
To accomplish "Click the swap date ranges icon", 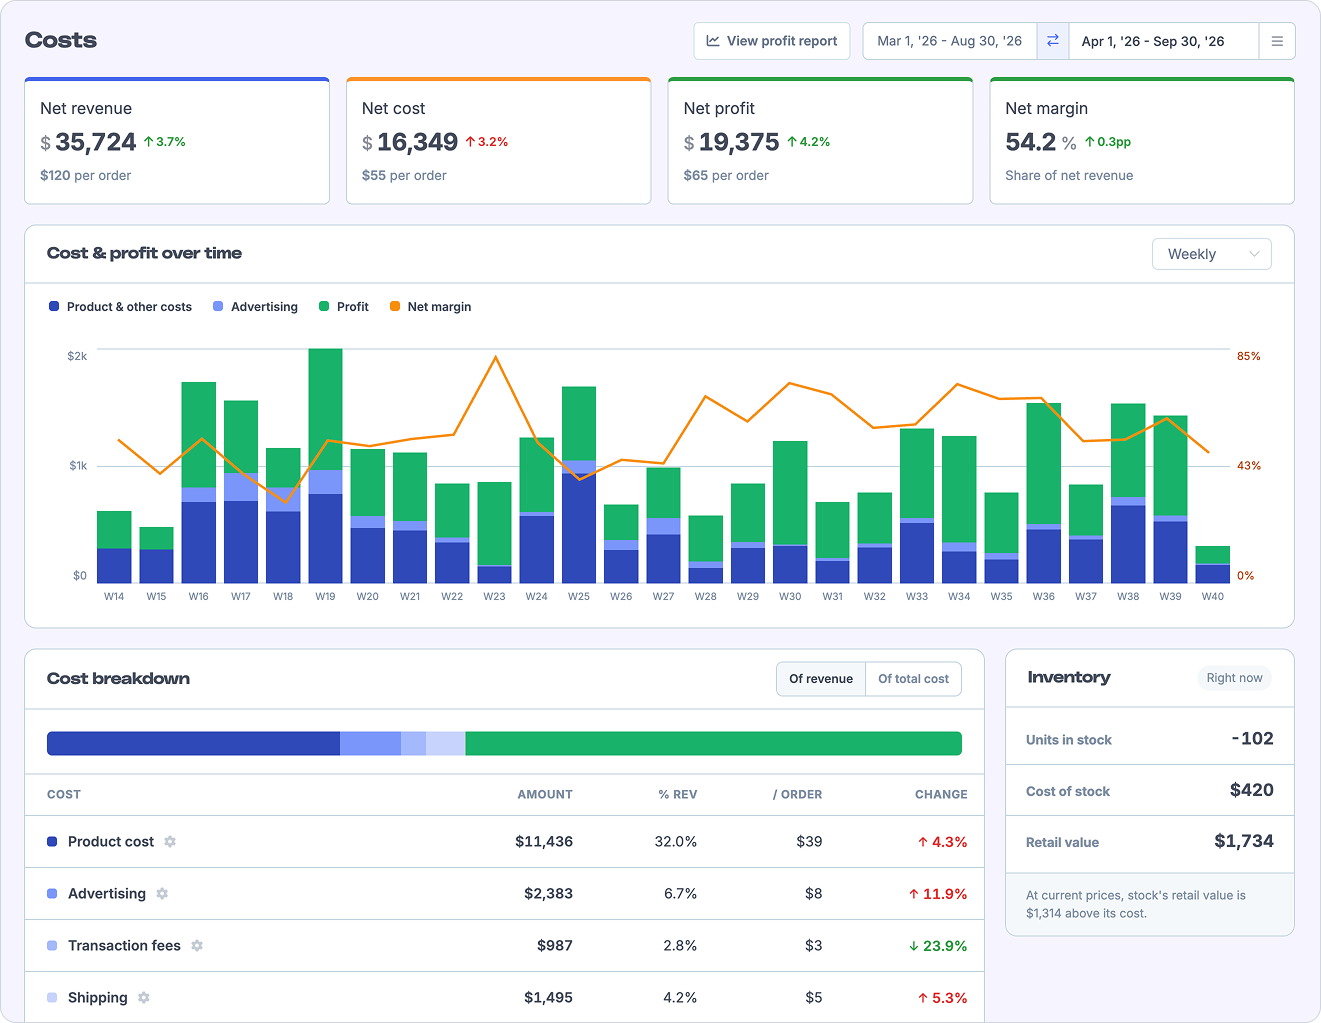I will (1052, 41).
